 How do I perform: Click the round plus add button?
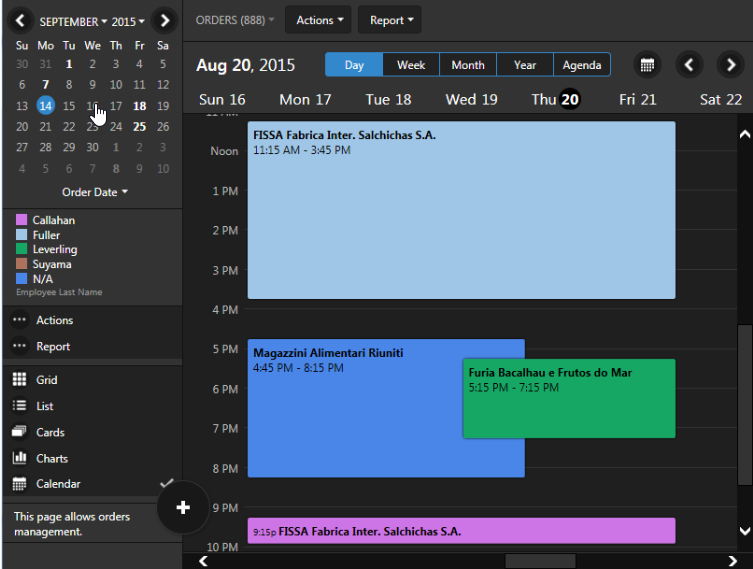[x=183, y=508]
